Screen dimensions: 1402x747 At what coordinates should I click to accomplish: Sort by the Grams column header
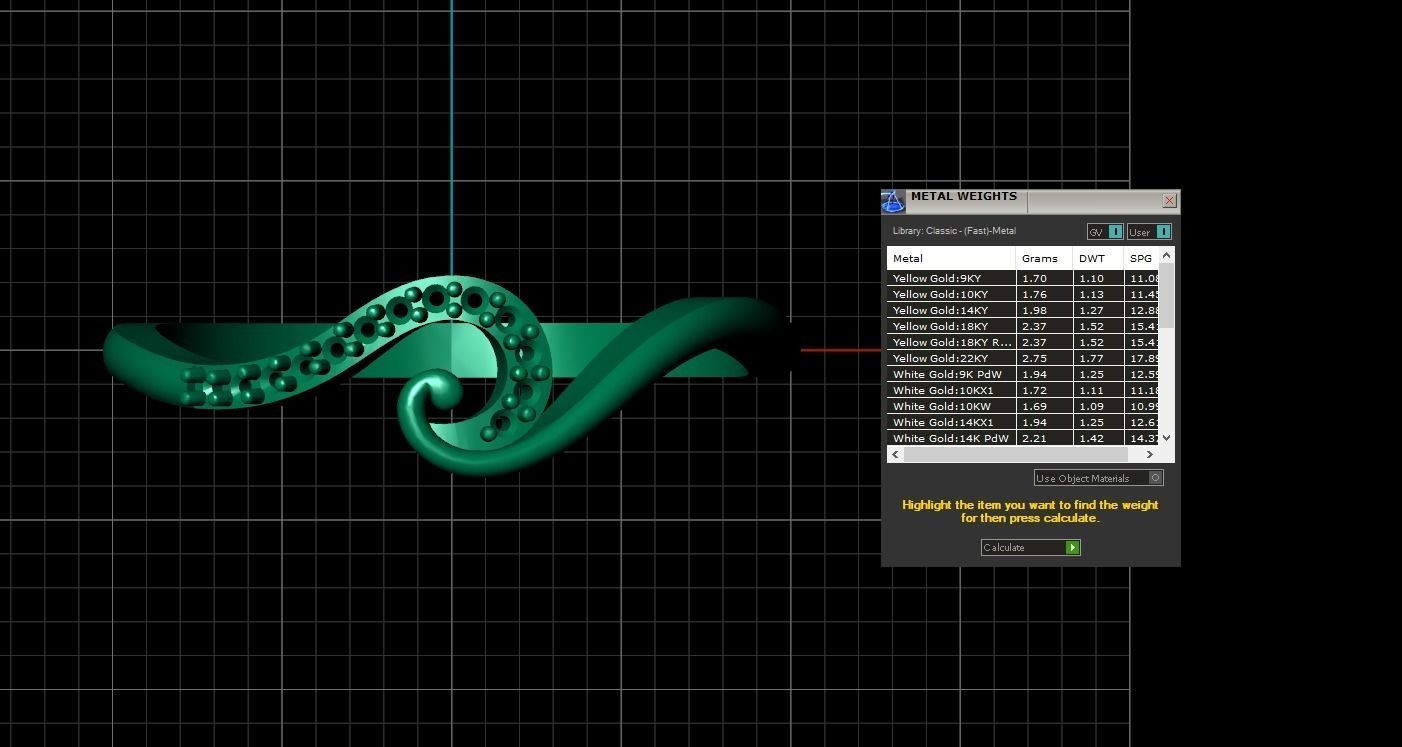click(1045, 258)
